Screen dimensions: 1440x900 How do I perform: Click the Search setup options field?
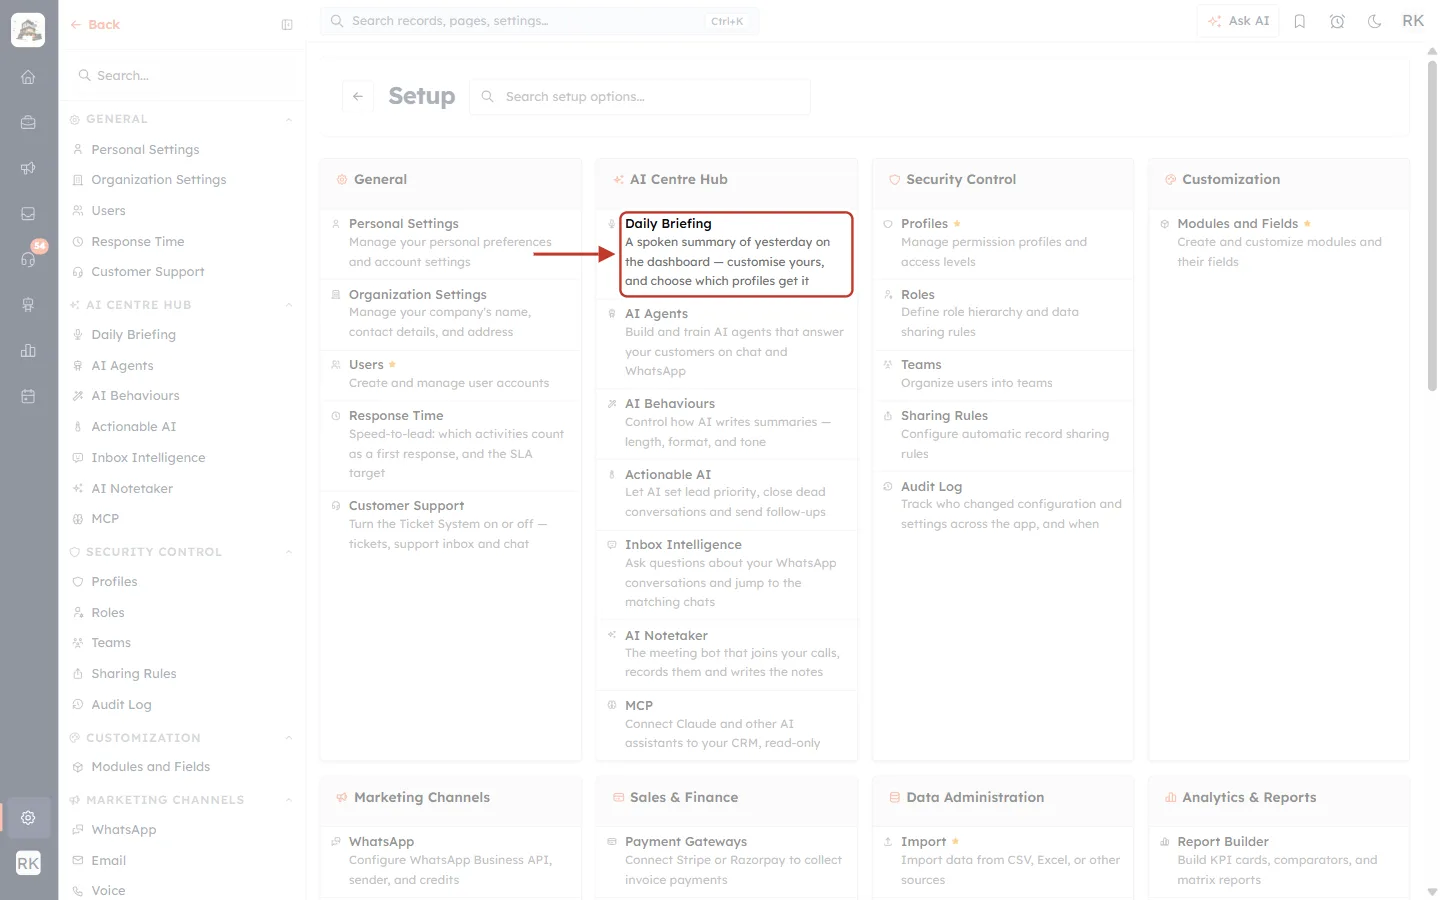pyautogui.click(x=640, y=97)
